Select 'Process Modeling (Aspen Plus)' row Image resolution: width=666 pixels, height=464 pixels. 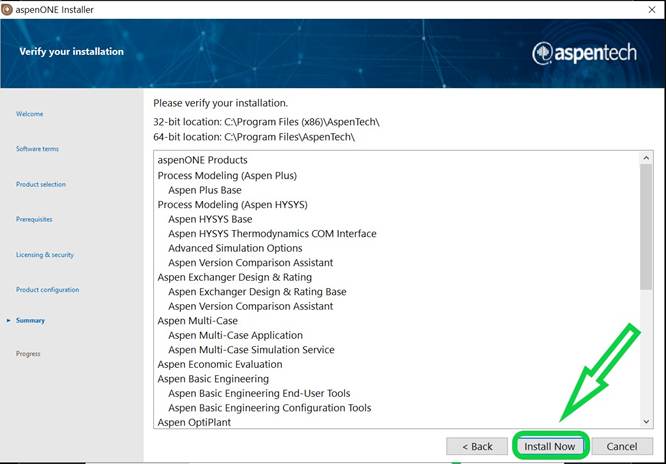click(227, 175)
